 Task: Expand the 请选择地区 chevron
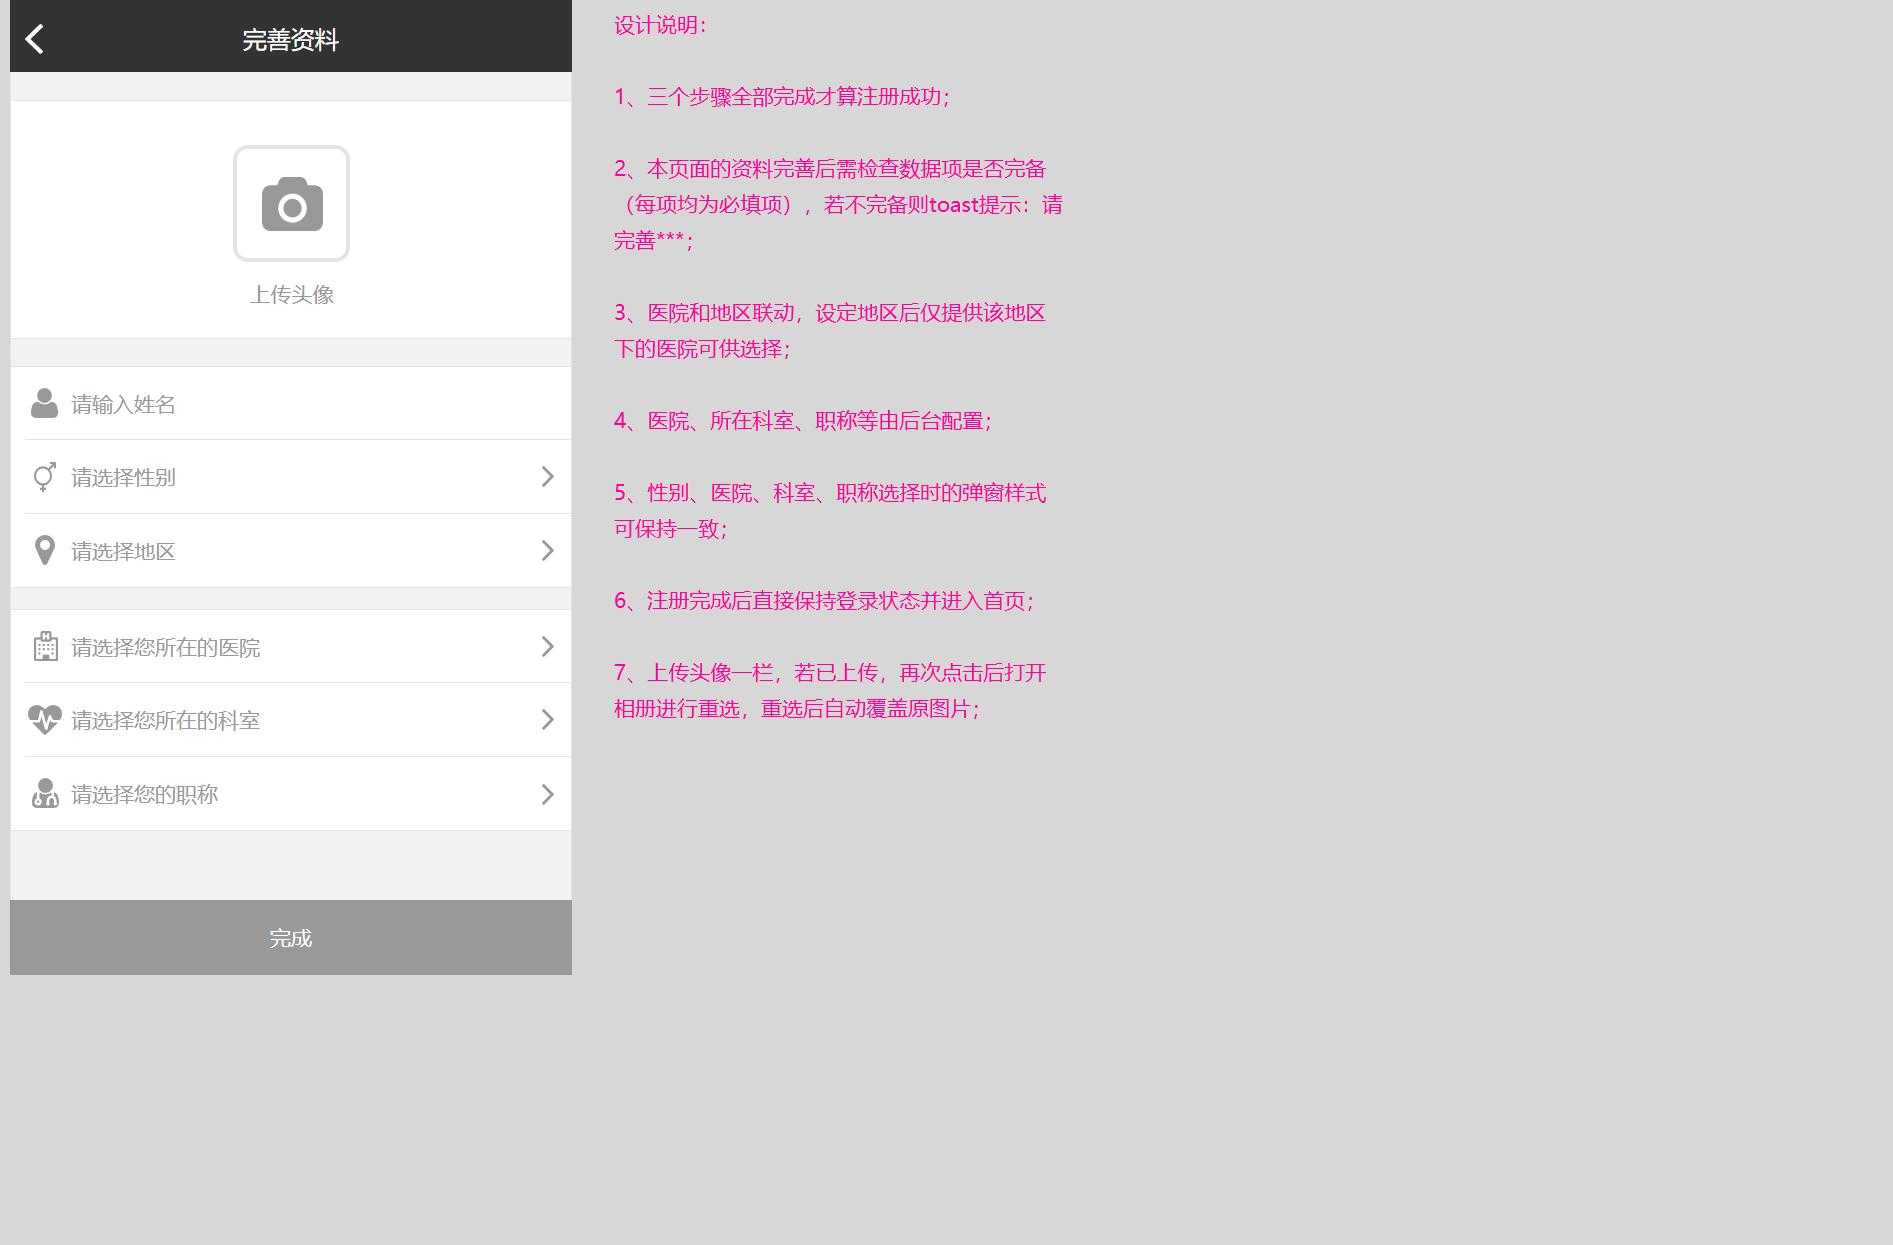click(547, 550)
